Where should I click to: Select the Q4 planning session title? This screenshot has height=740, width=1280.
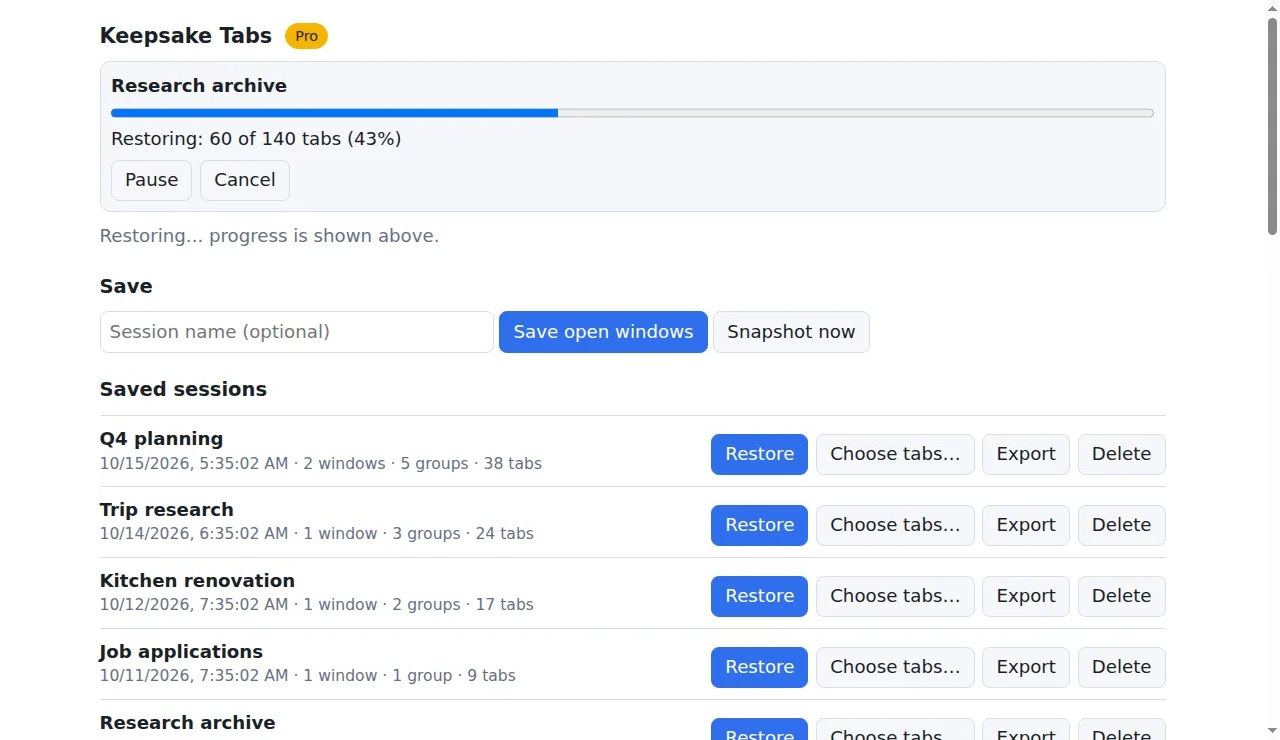coord(161,439)
